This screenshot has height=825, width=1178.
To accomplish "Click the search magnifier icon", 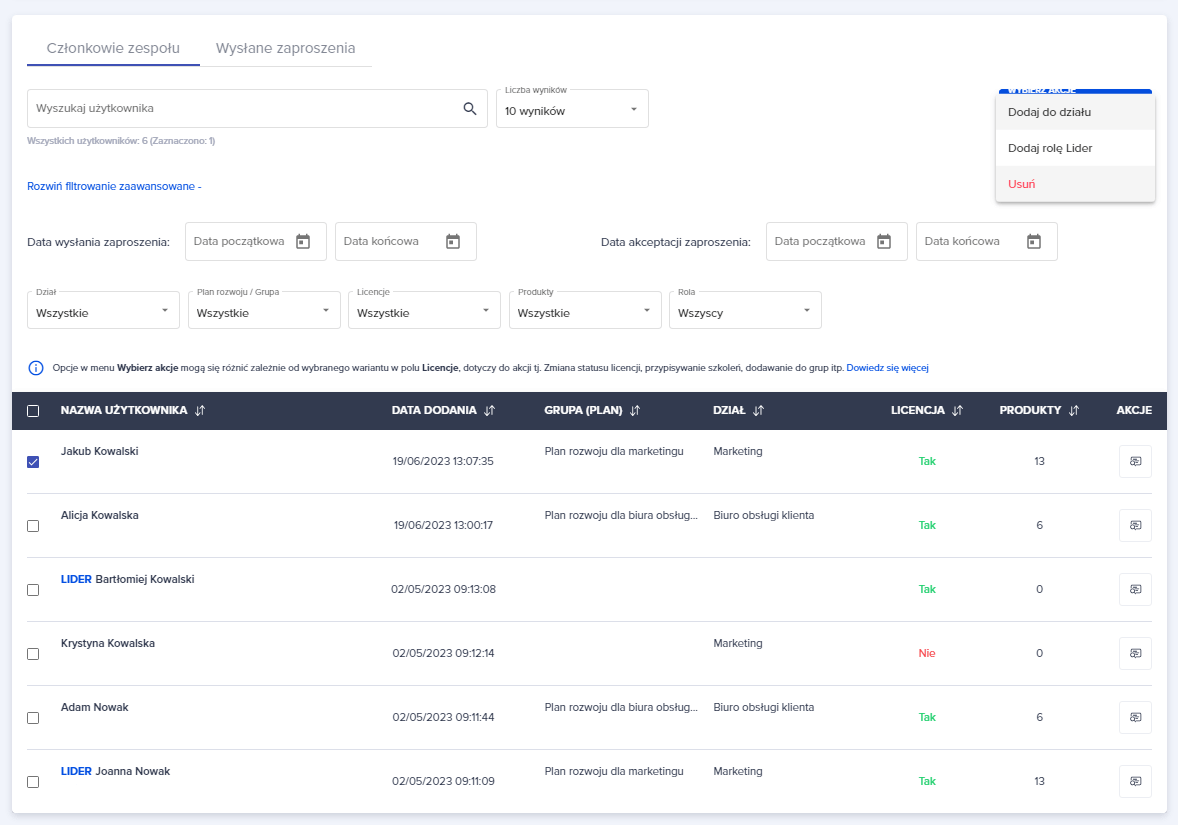I will point(470,109).
